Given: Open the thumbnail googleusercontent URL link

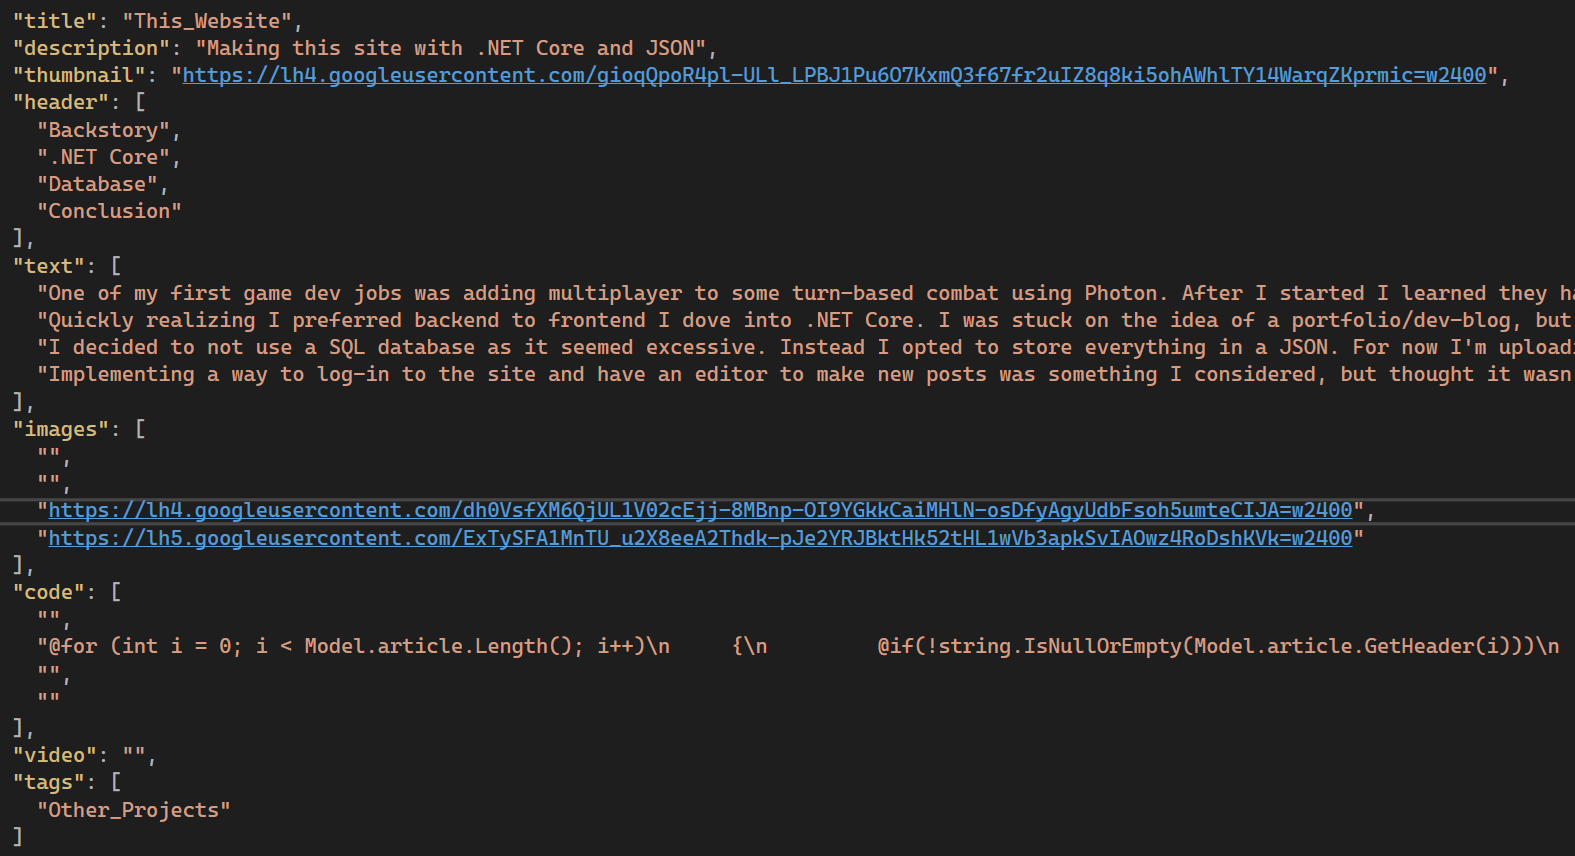Looking at the screenshot, I should (x=834, y=75).
